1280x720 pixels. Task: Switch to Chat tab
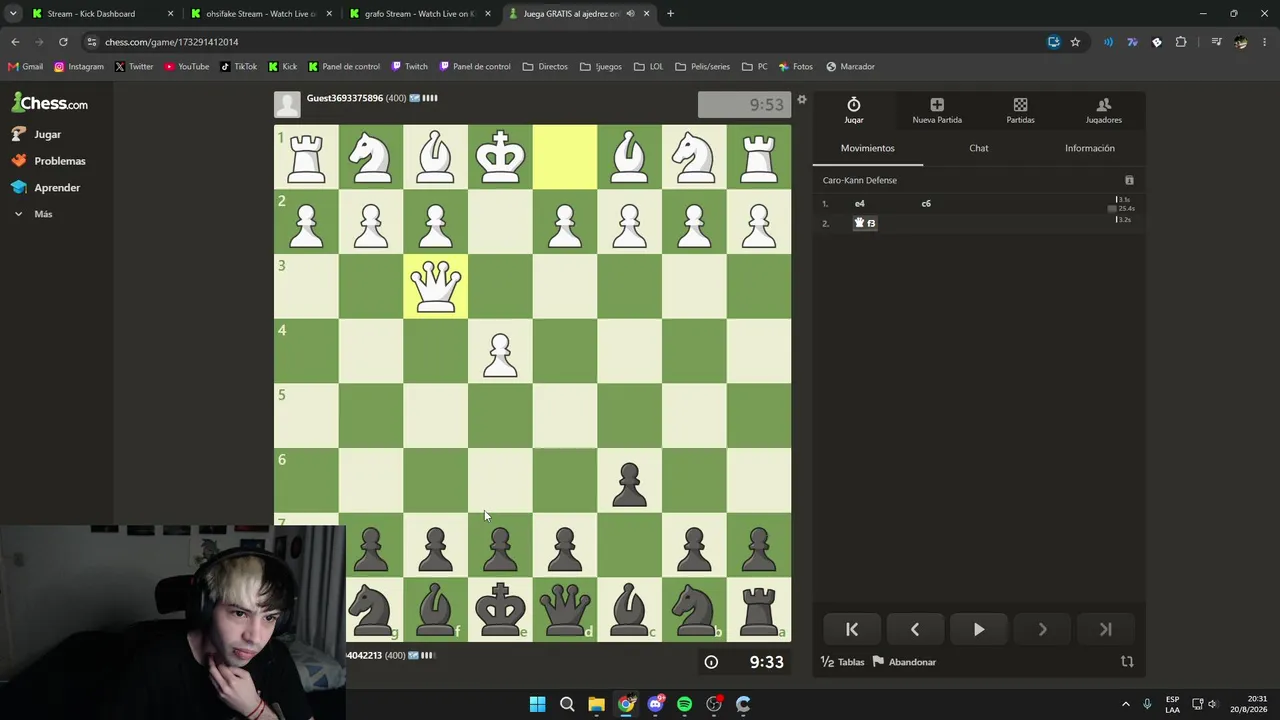(x=979, y=148)
